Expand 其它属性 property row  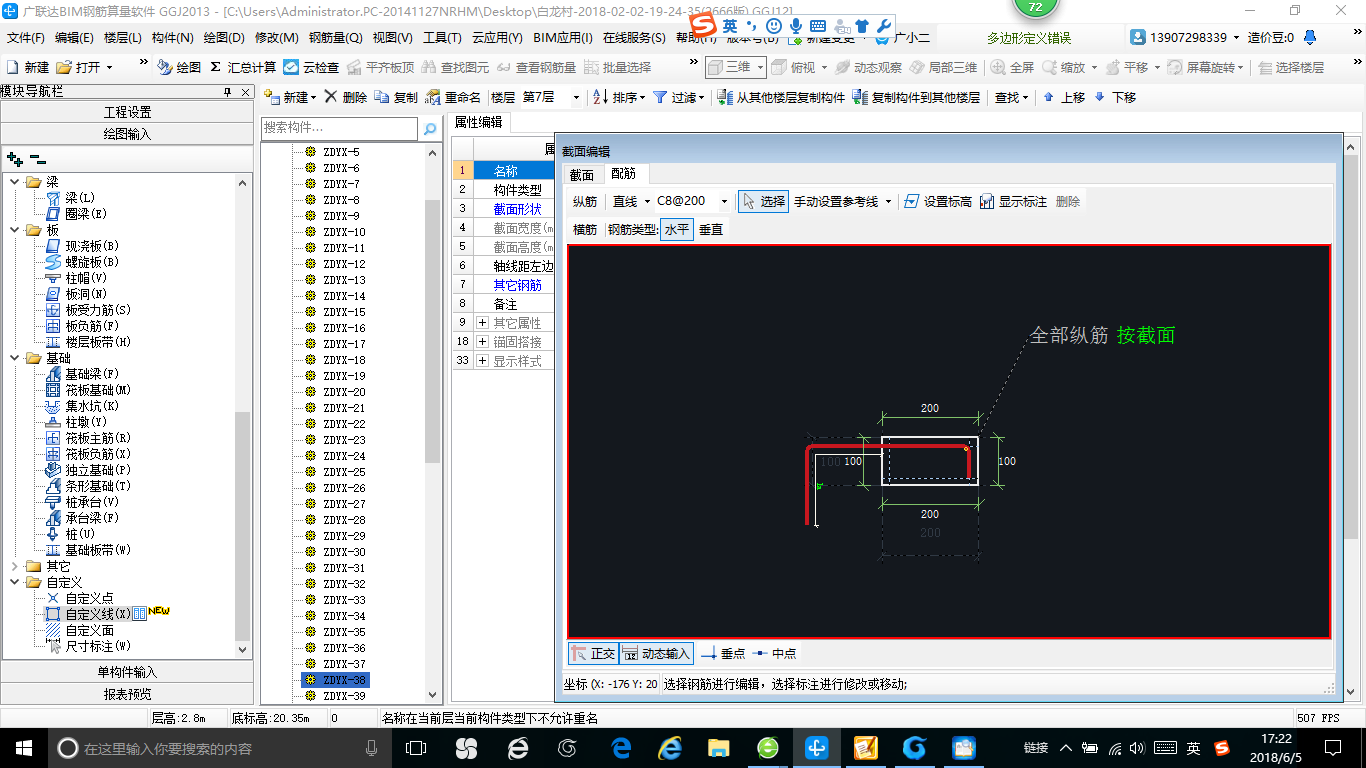483,323
